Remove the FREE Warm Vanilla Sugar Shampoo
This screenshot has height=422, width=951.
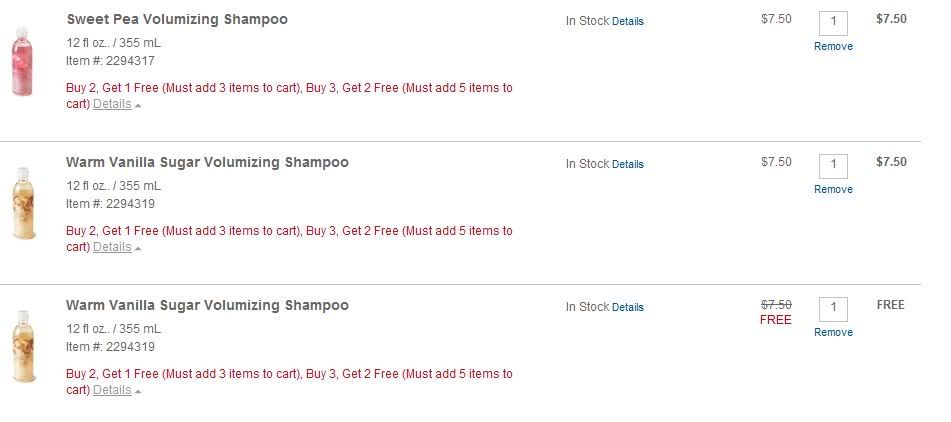(x=833, y=332)
